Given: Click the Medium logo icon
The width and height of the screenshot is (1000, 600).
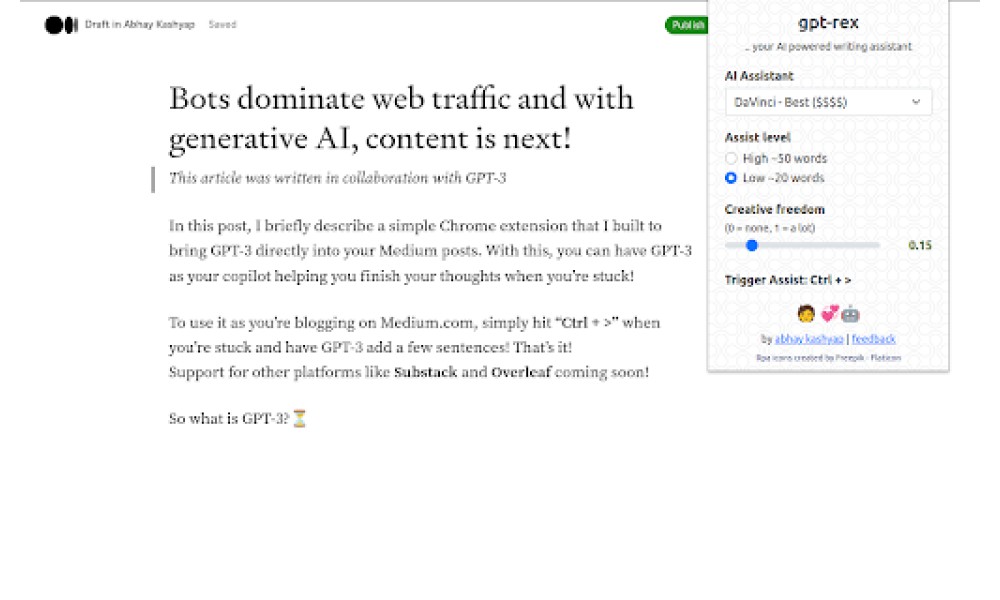Looking at the screenshot, I should tap(61, 25).
